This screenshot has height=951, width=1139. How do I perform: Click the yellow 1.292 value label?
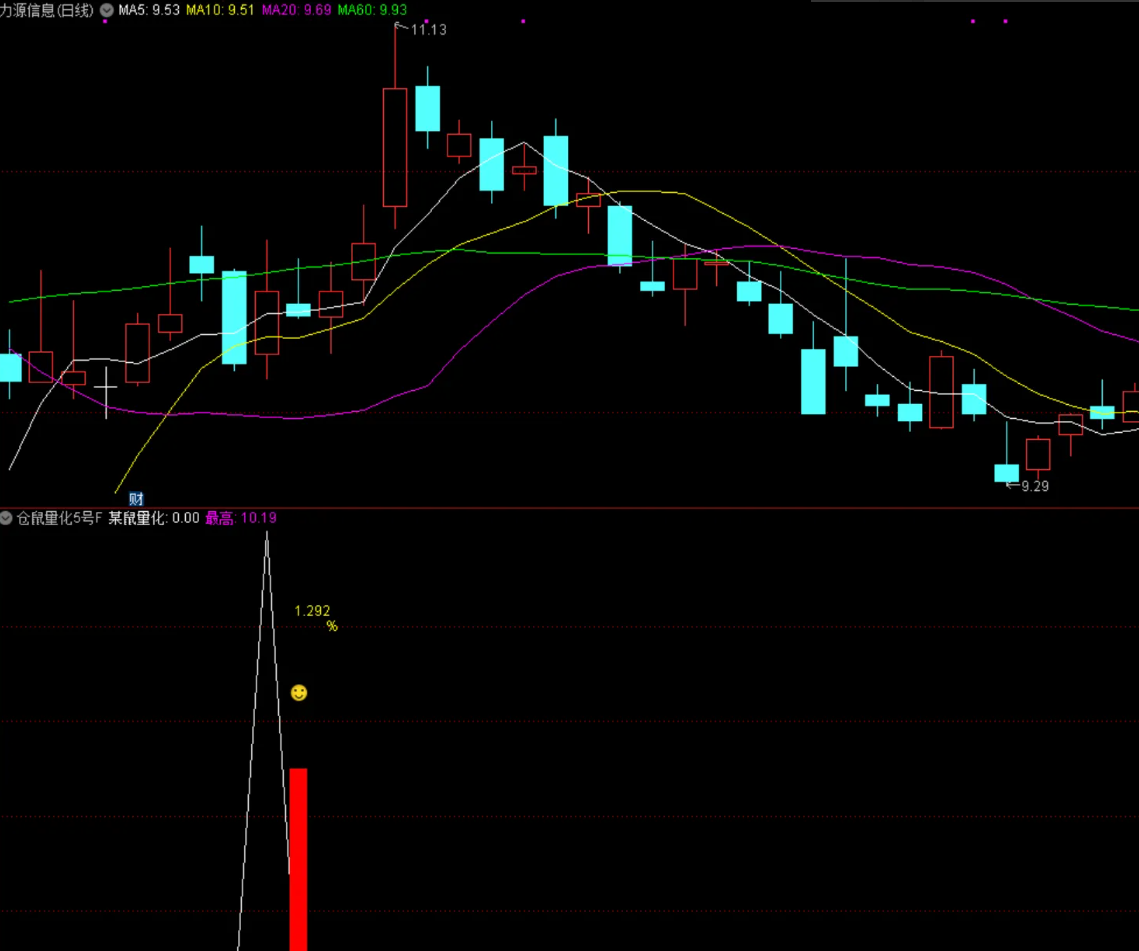(312, 611)
